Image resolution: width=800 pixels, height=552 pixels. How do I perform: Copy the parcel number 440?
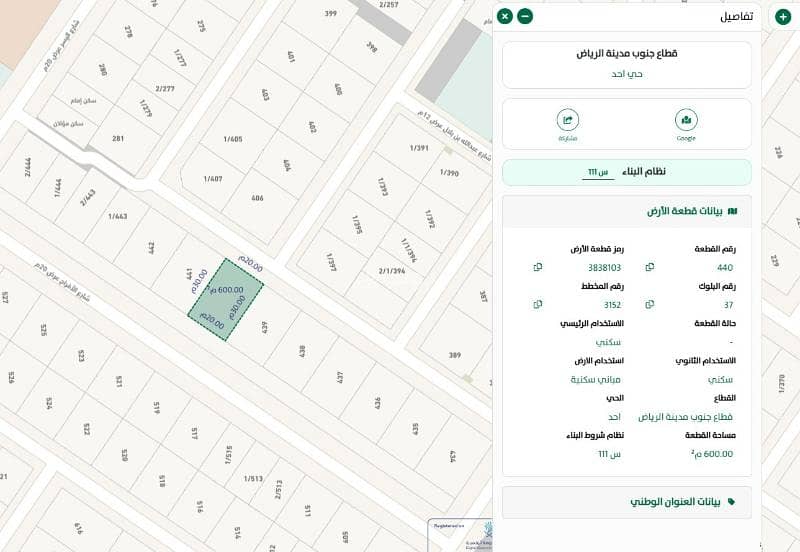pos(650,267)
